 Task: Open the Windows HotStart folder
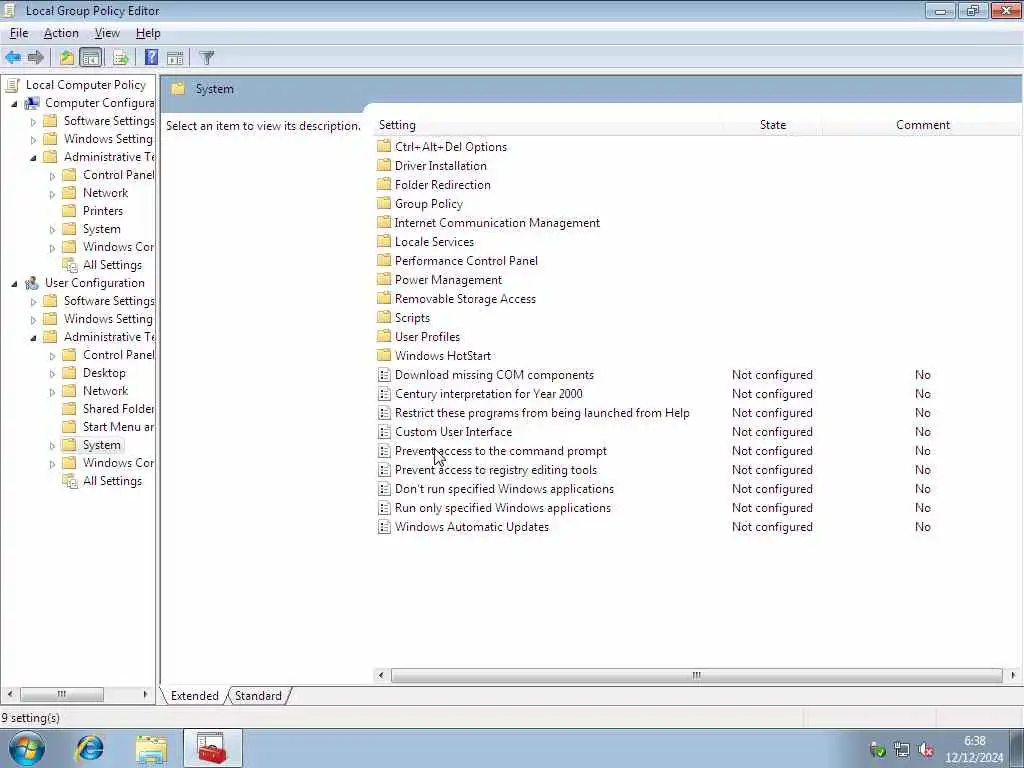click(x=443, y=355)
